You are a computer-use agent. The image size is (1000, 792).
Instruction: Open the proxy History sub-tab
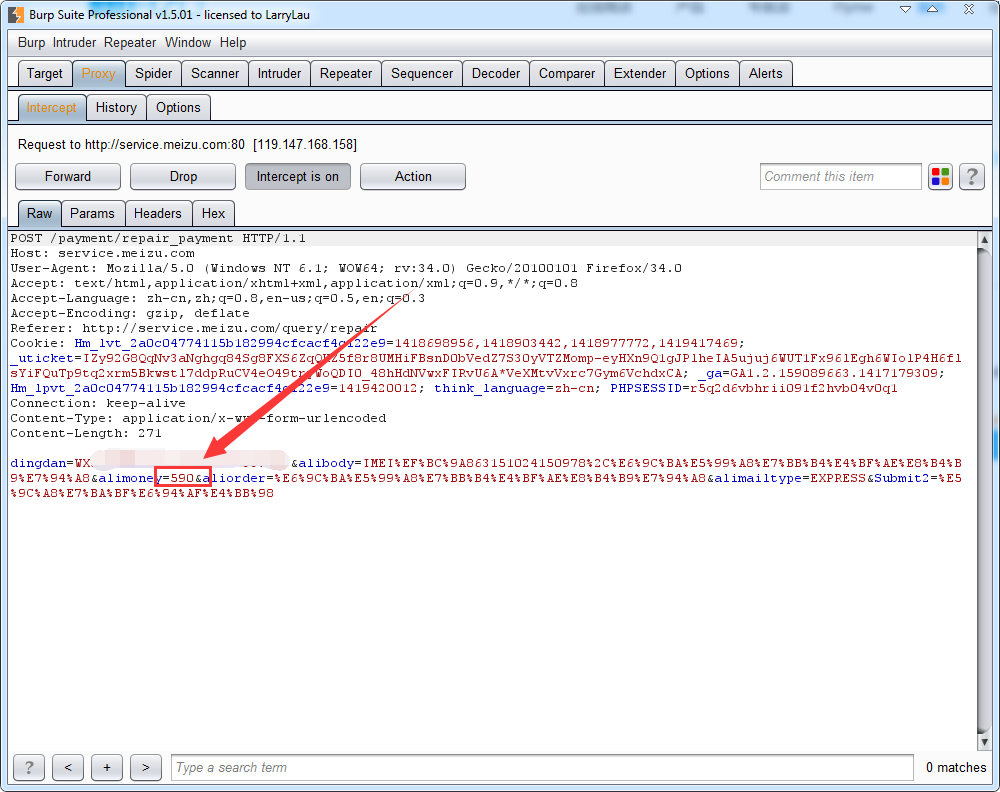pyautogui.click(x=116, y=107)
